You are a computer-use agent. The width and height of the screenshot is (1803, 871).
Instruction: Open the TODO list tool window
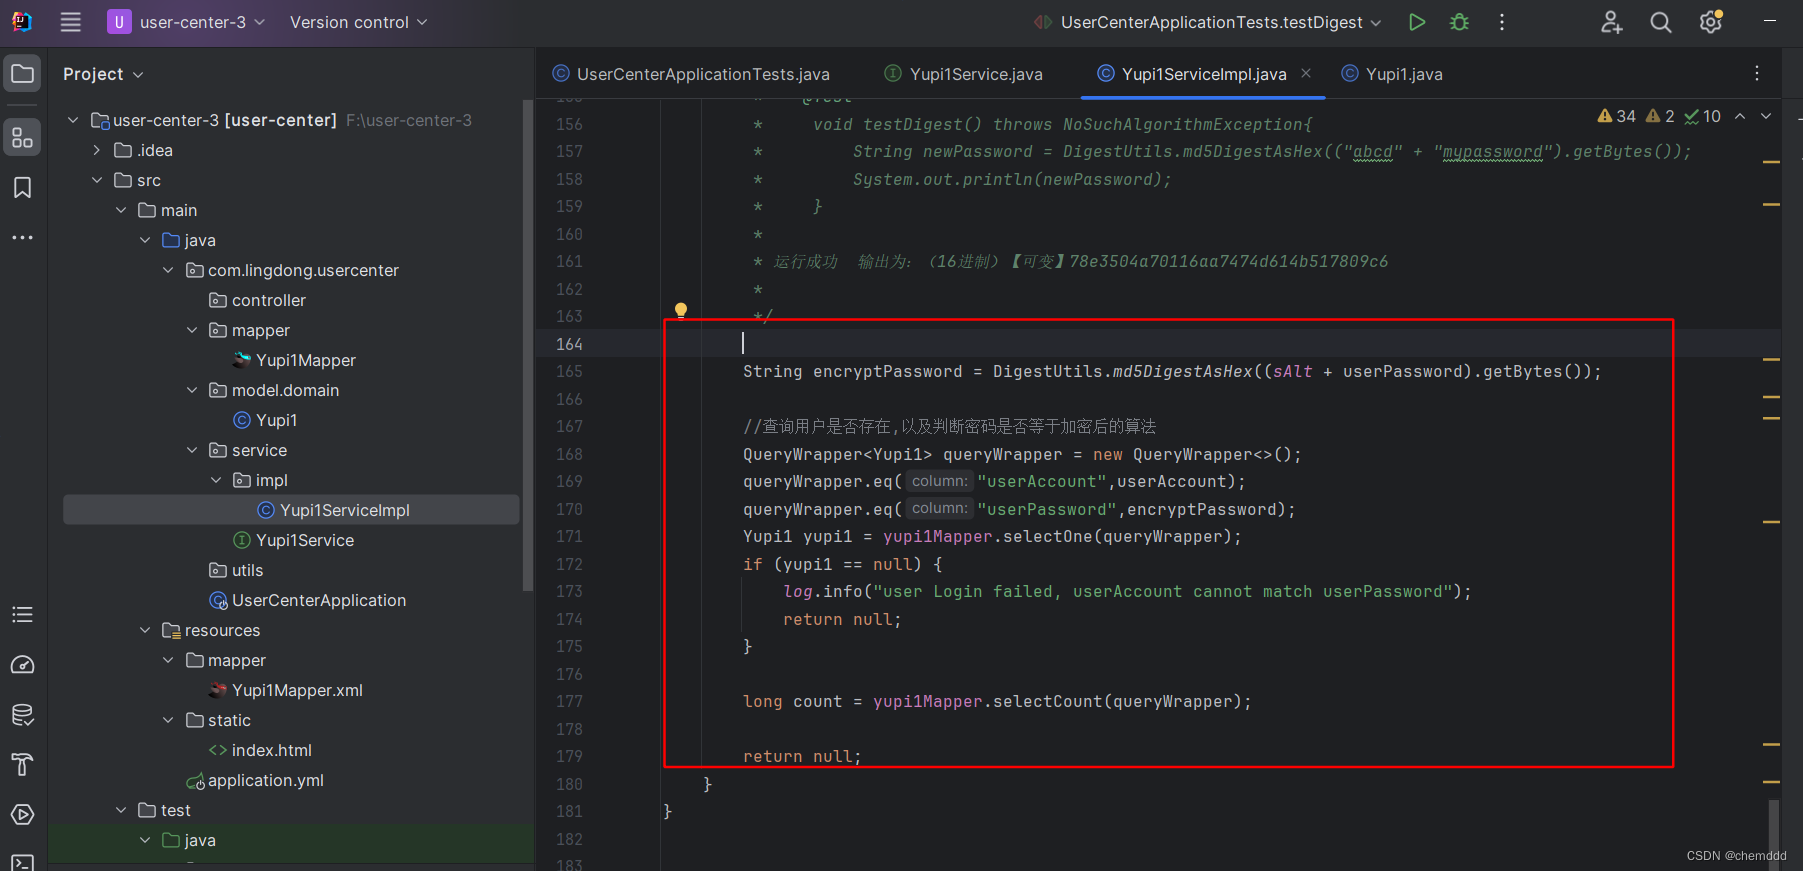tap(22, 615)
